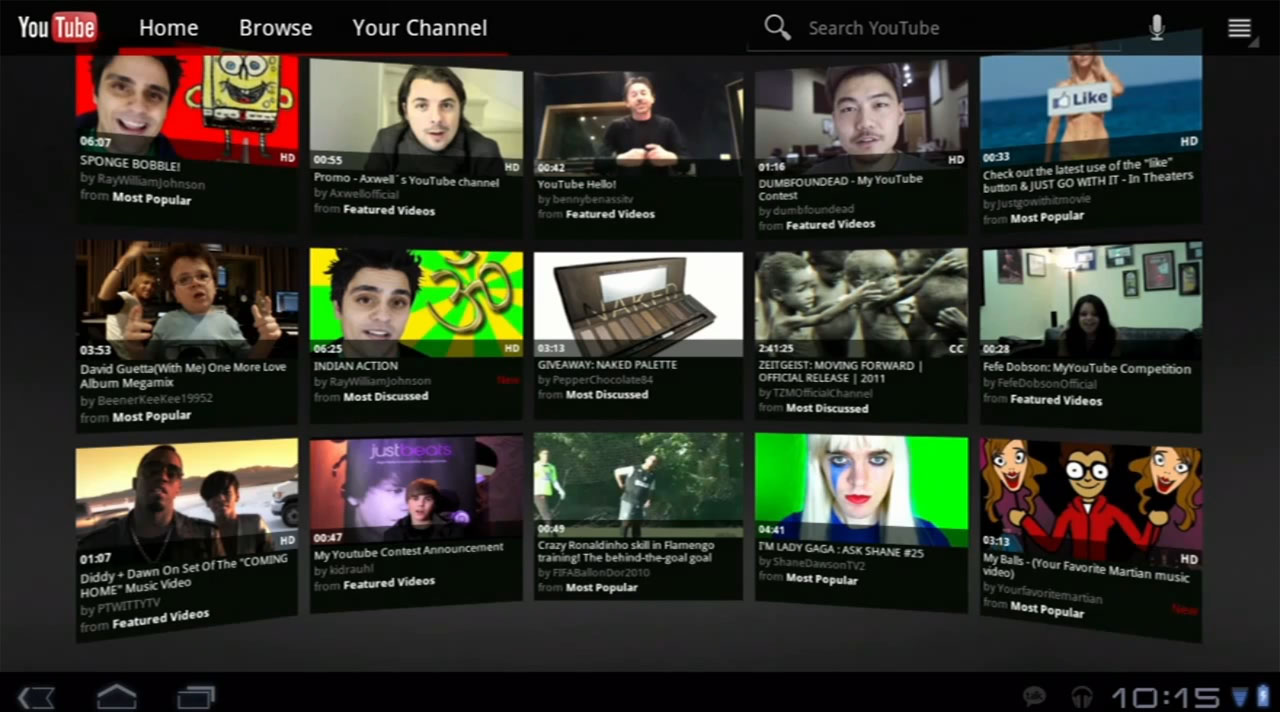1280x712 pixels.
Task: Open the chat notification icon
Action: click(x=1035, y=696)
